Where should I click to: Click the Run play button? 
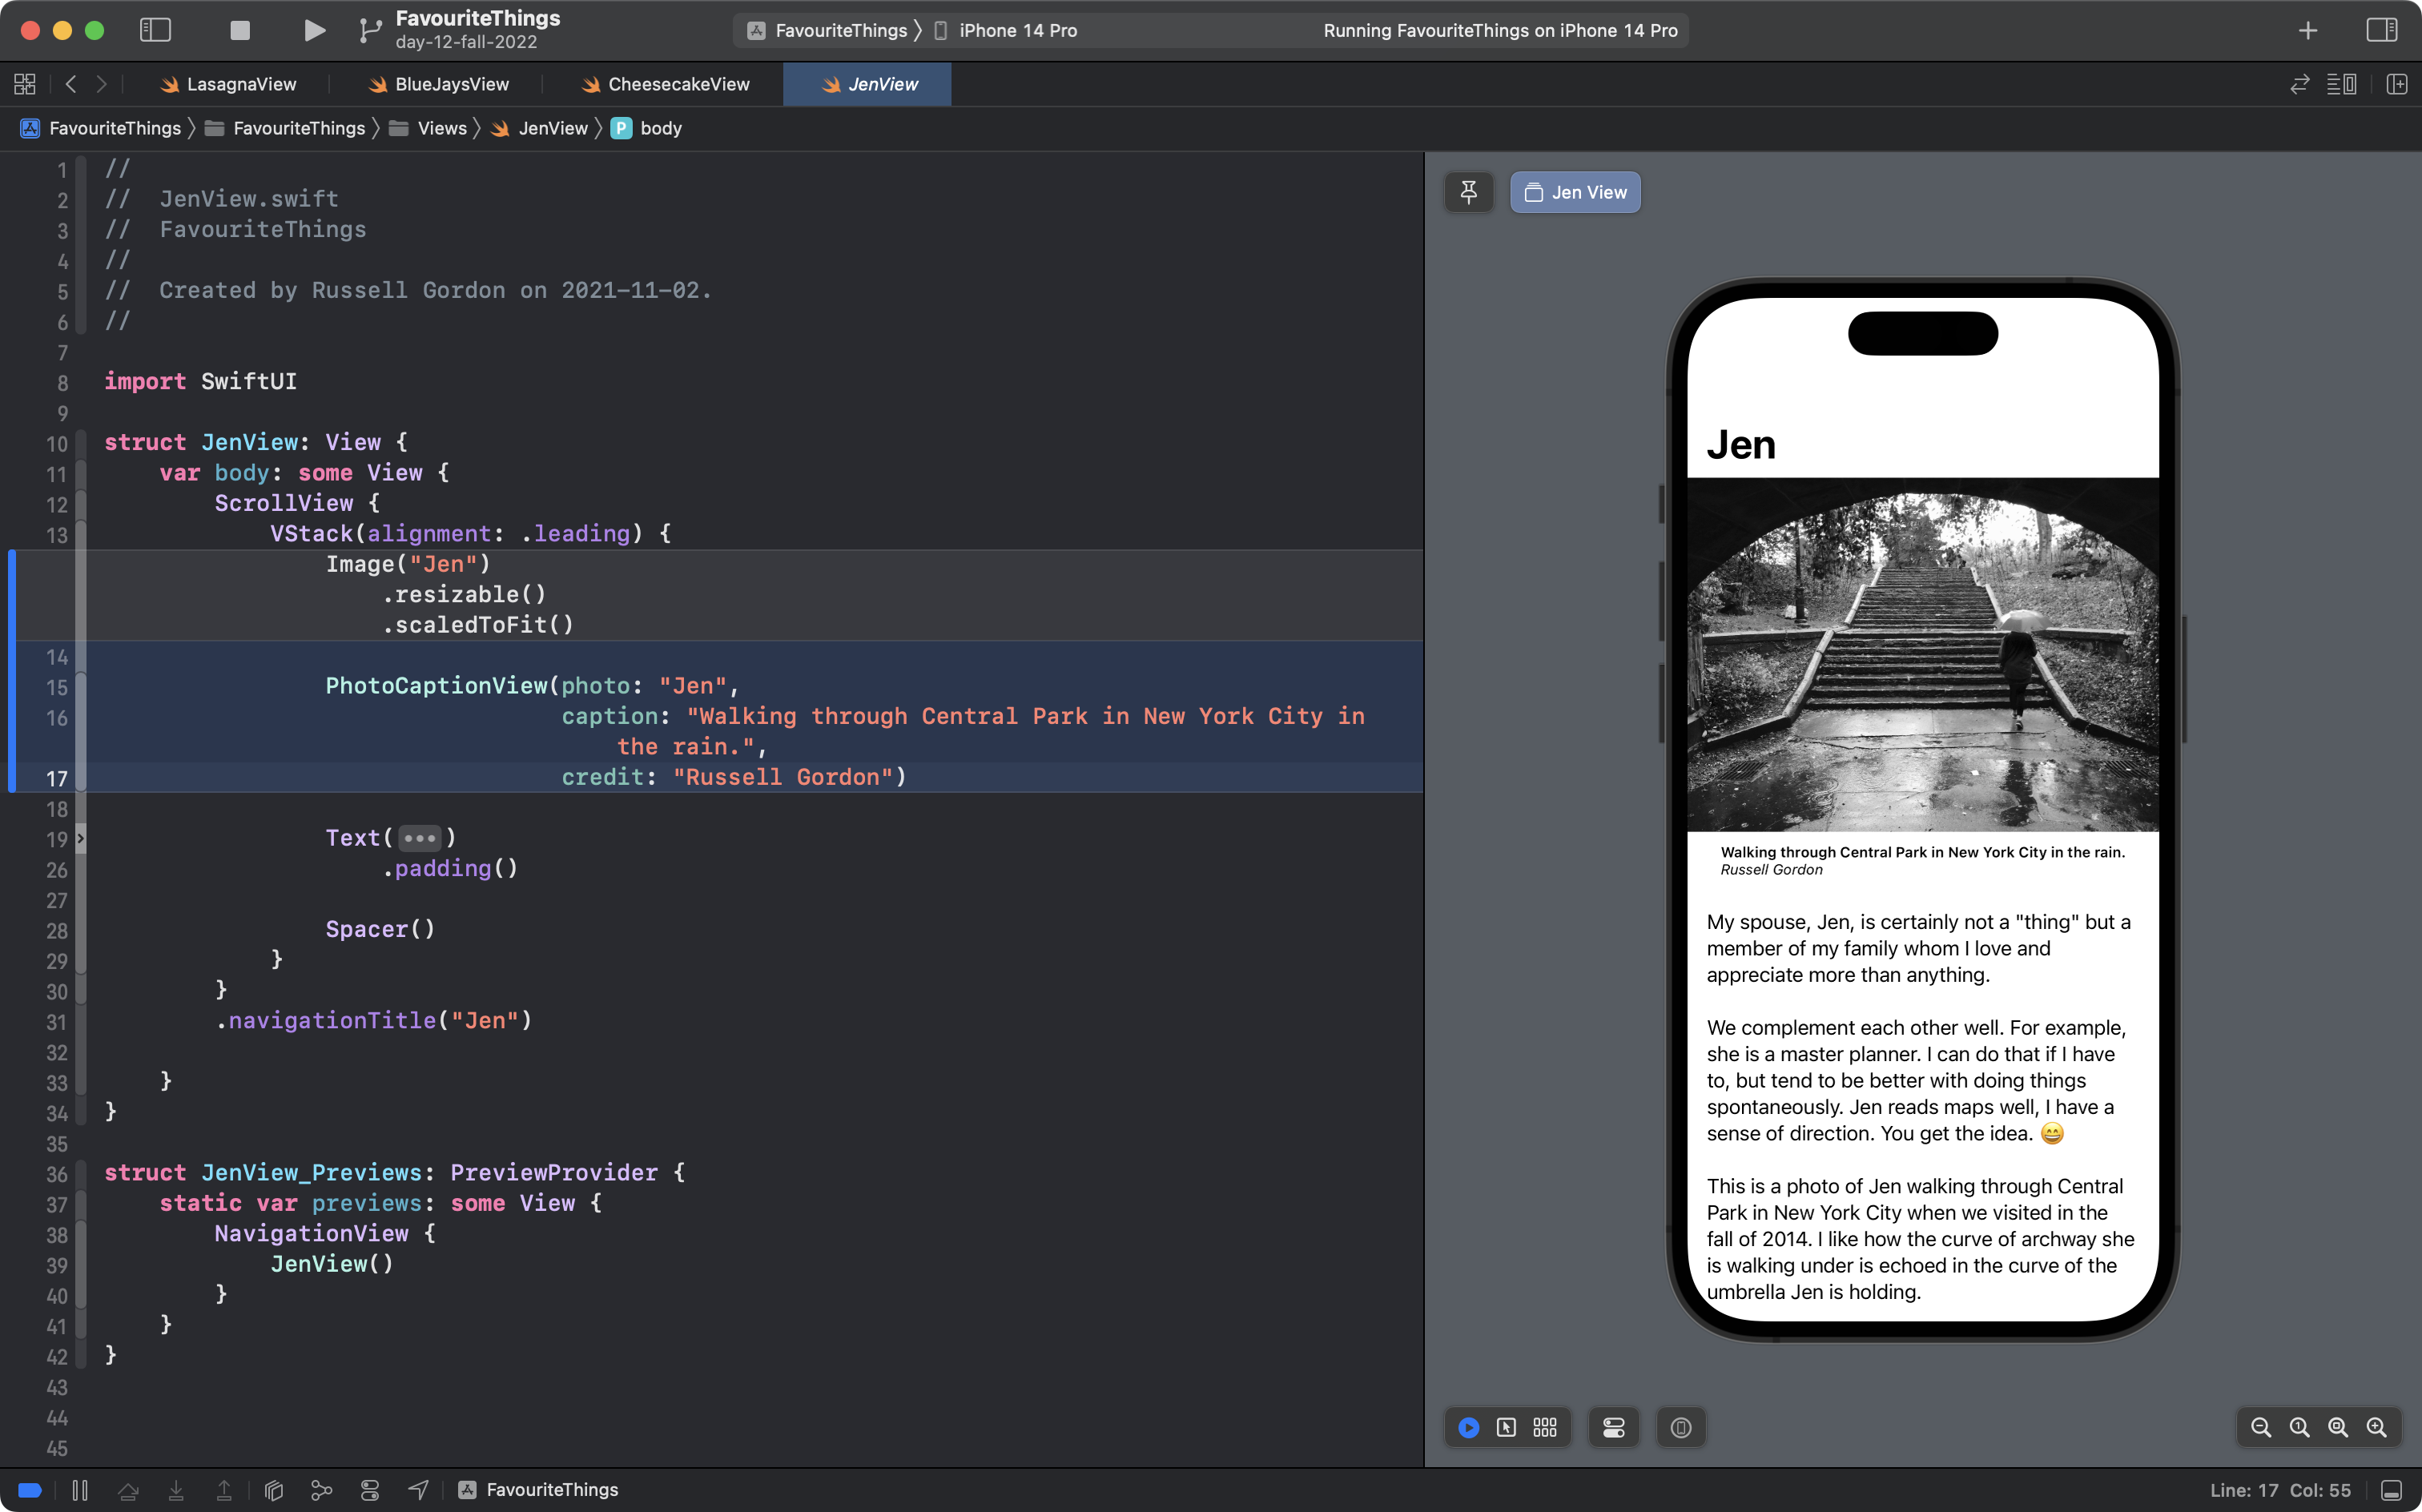[314, 30]
